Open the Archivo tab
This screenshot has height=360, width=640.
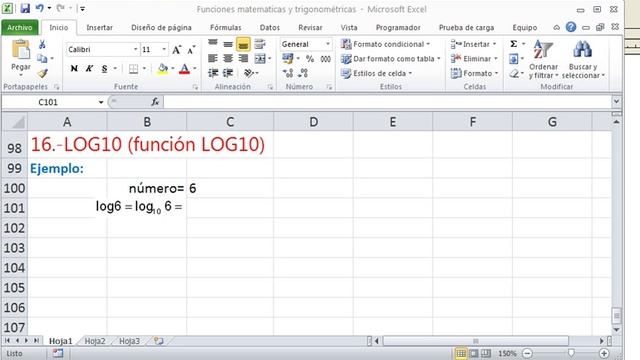20,27
